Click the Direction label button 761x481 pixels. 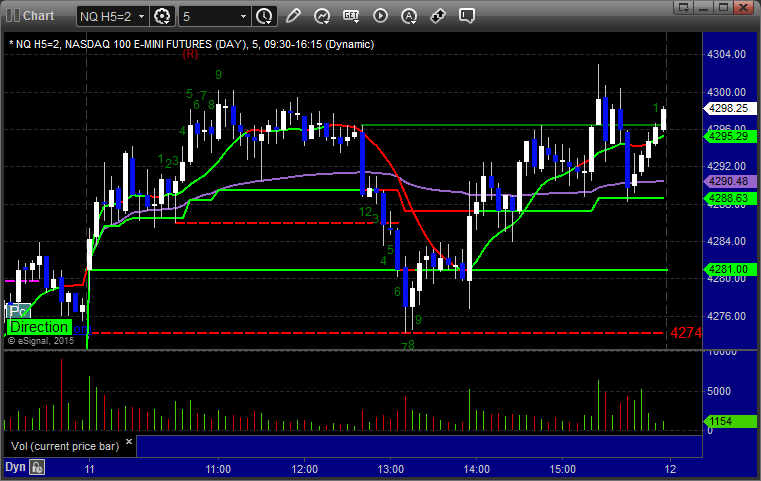pos(39,327)
